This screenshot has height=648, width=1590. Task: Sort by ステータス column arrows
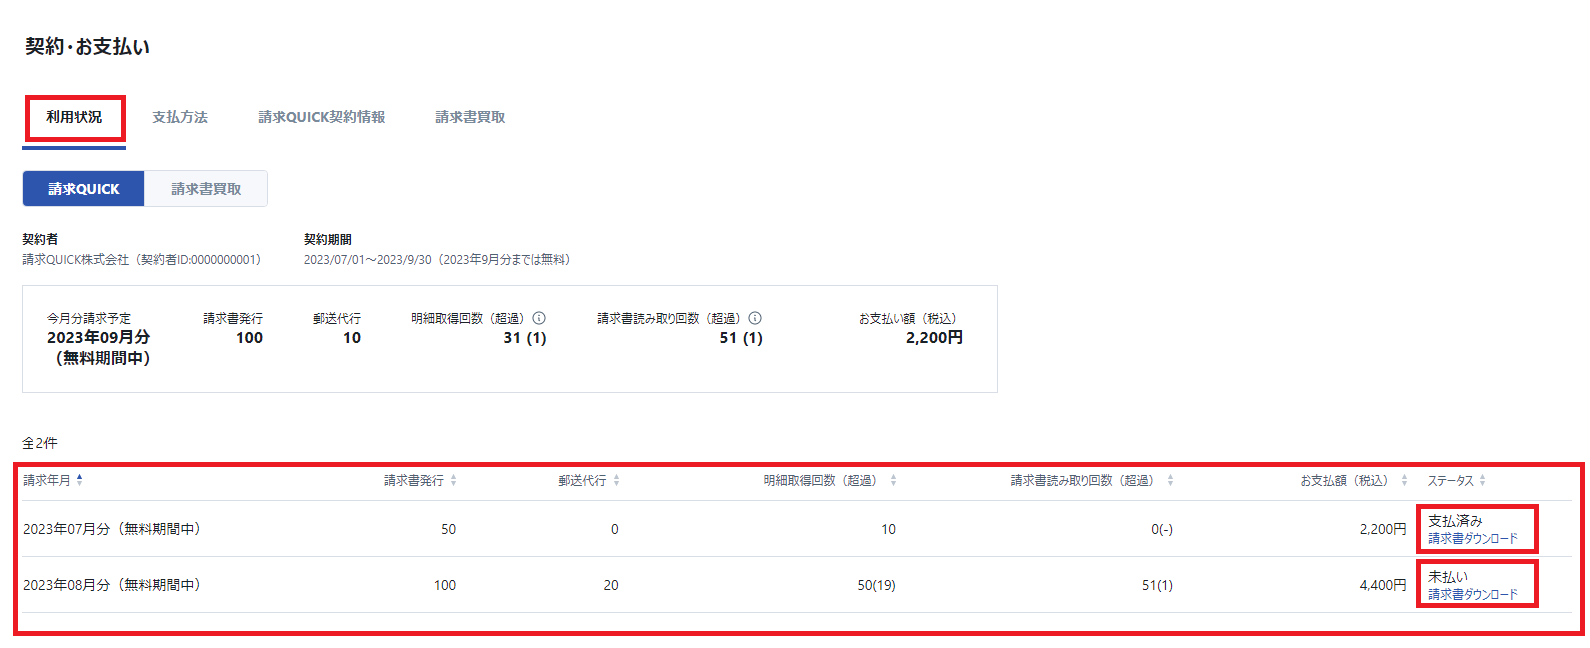tap(1482, 481)
